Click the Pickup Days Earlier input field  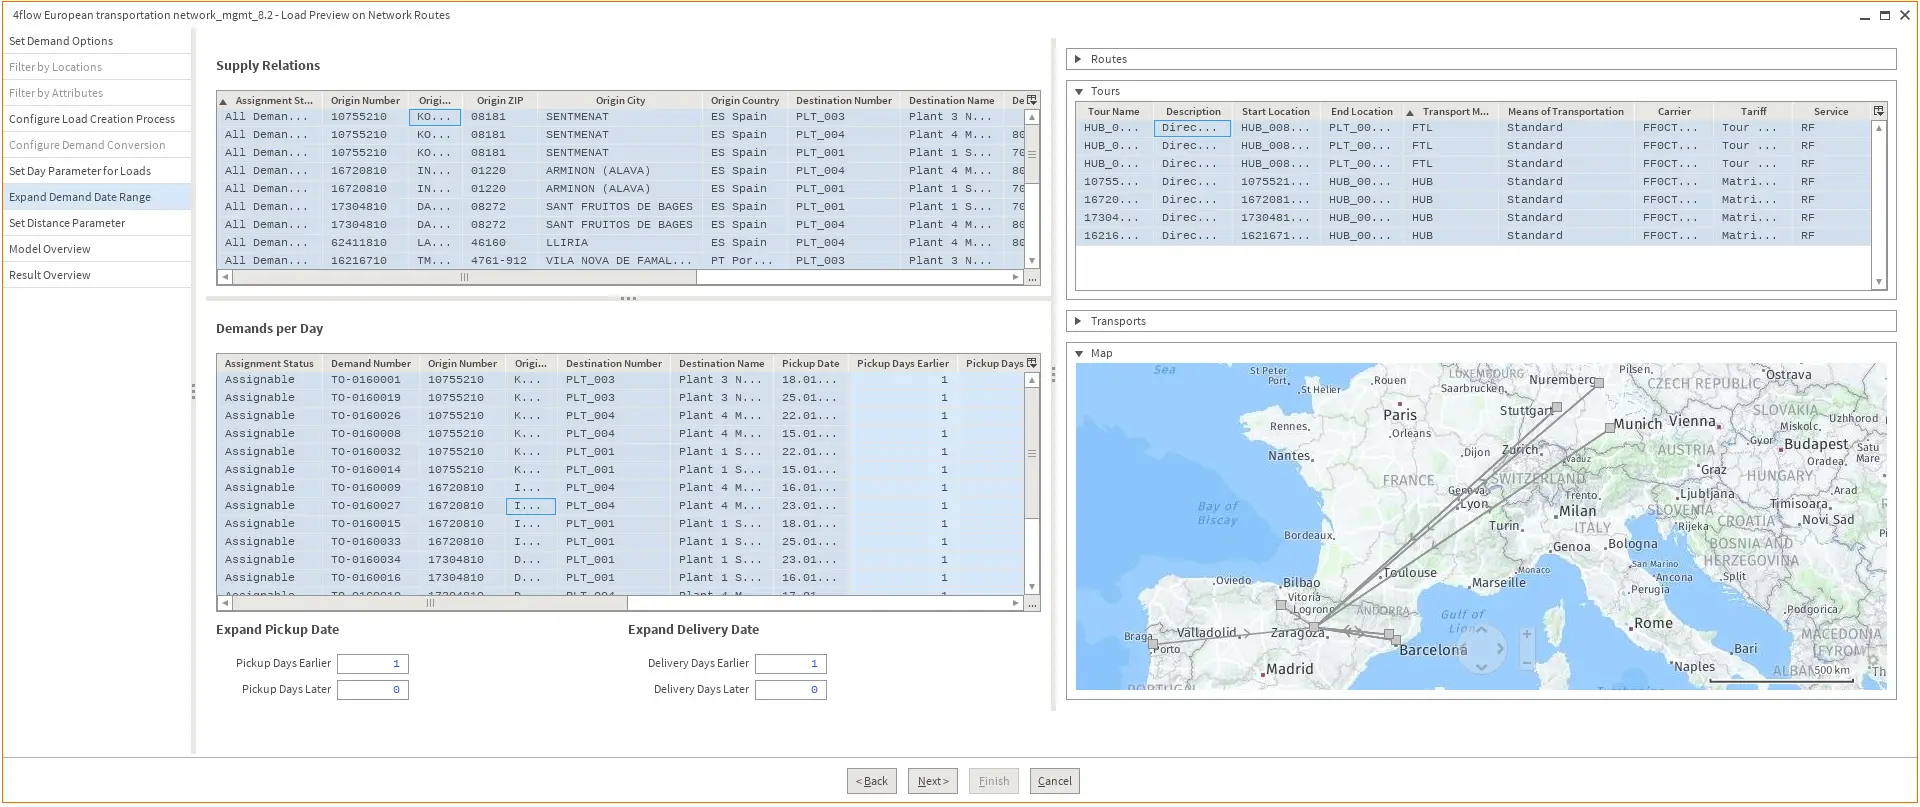pos(372,664)
